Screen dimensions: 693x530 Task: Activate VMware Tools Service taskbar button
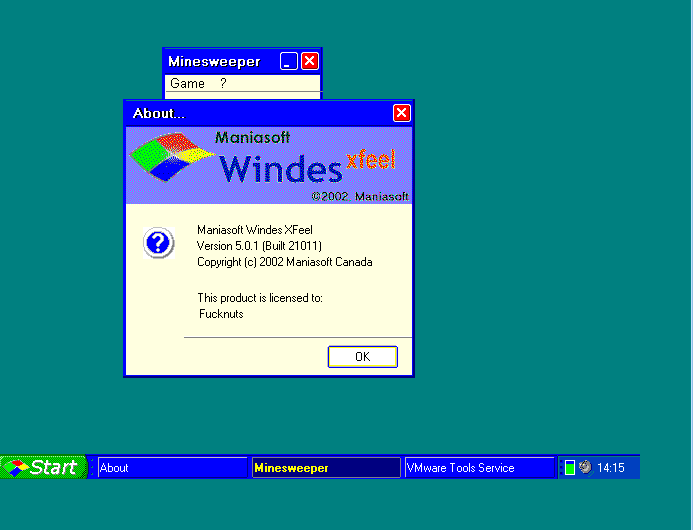478,468
